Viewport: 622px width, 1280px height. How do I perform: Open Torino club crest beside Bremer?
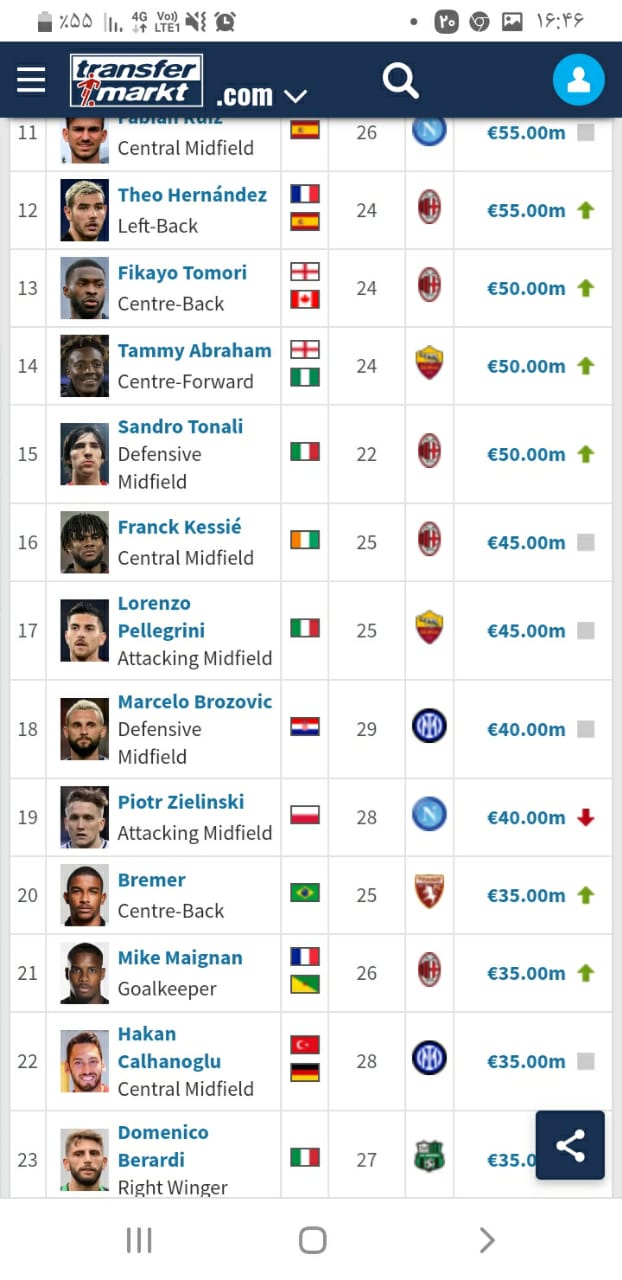pyautogui.click(x=429, y=892)
